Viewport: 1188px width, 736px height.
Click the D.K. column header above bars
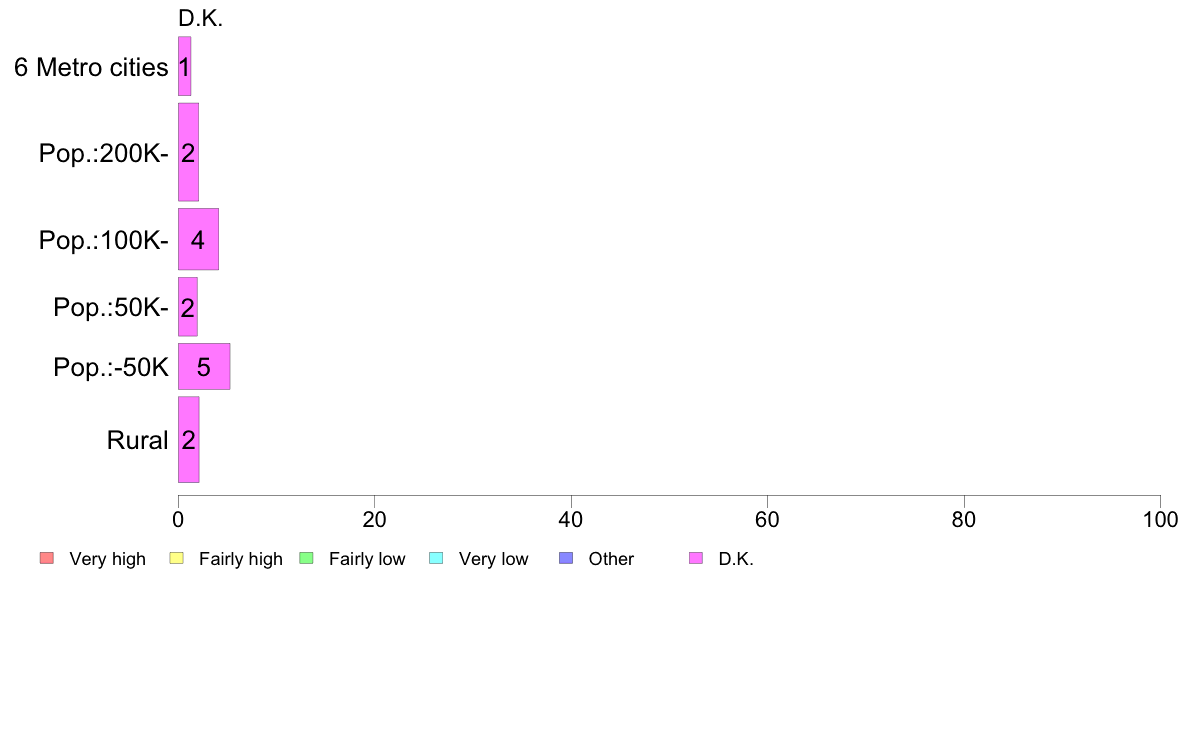pos(201,19)
